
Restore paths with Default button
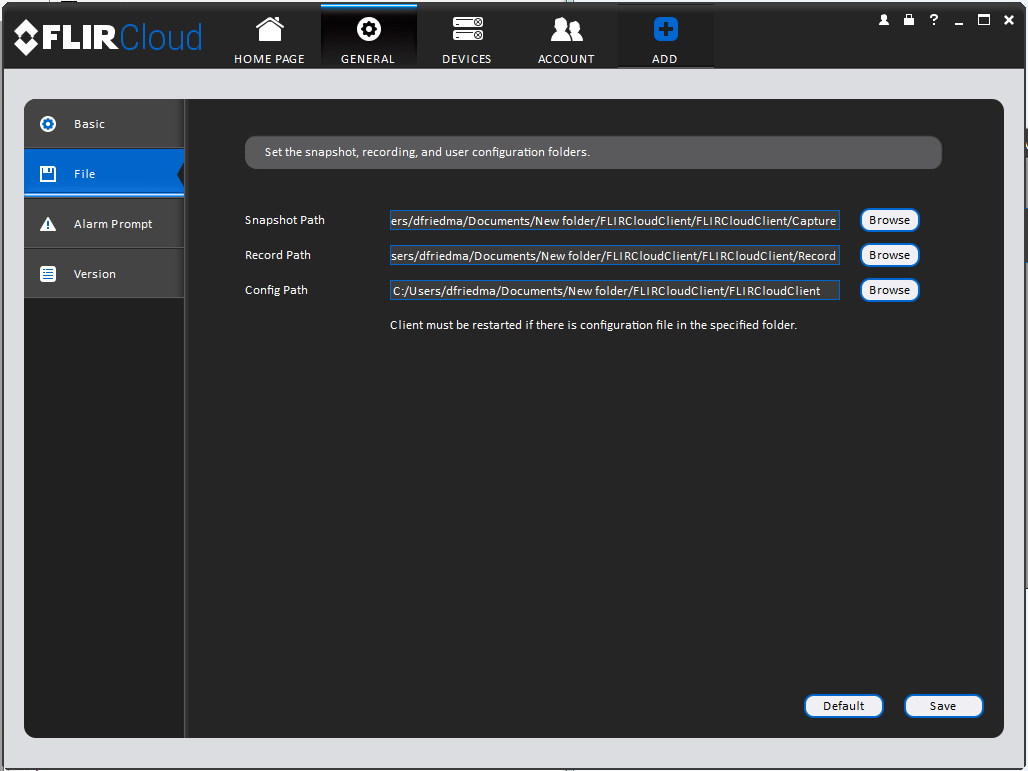(844, 706)
